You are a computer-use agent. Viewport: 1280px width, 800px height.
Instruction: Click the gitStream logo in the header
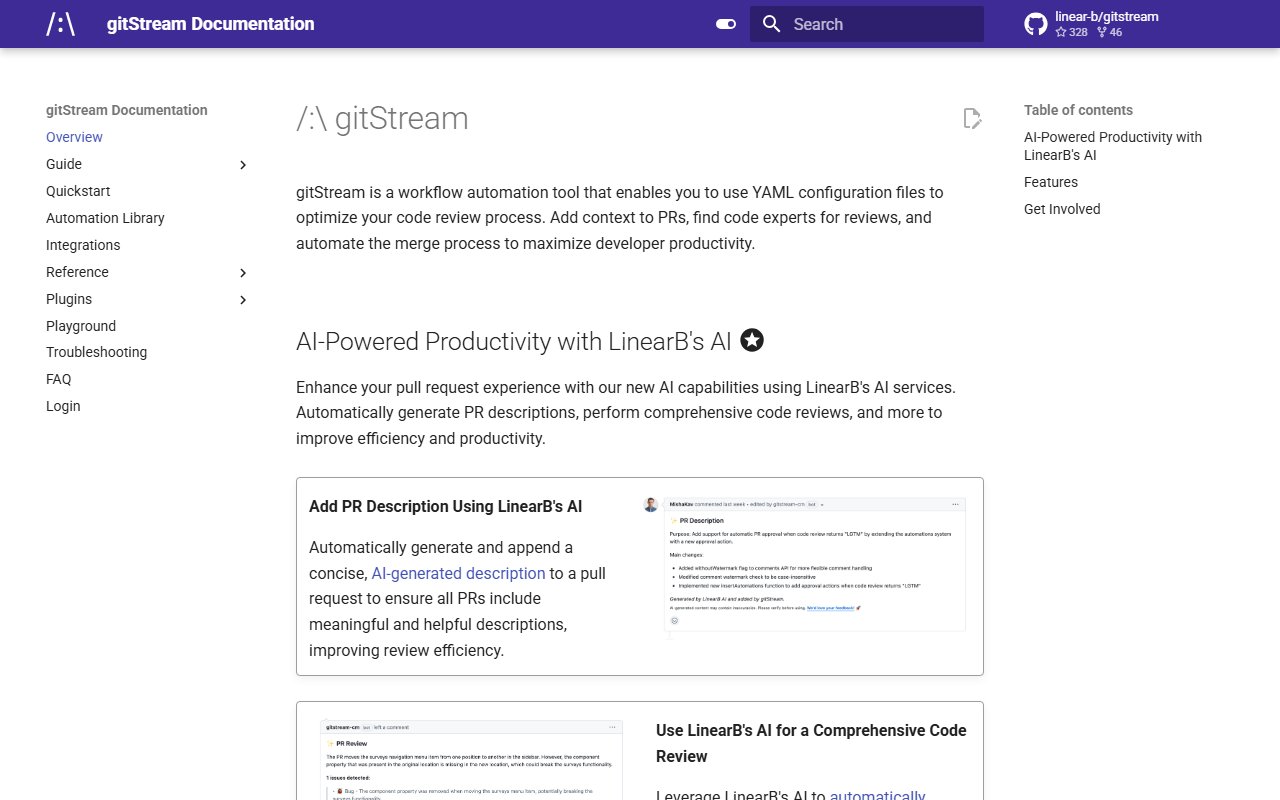pos(61,24)
